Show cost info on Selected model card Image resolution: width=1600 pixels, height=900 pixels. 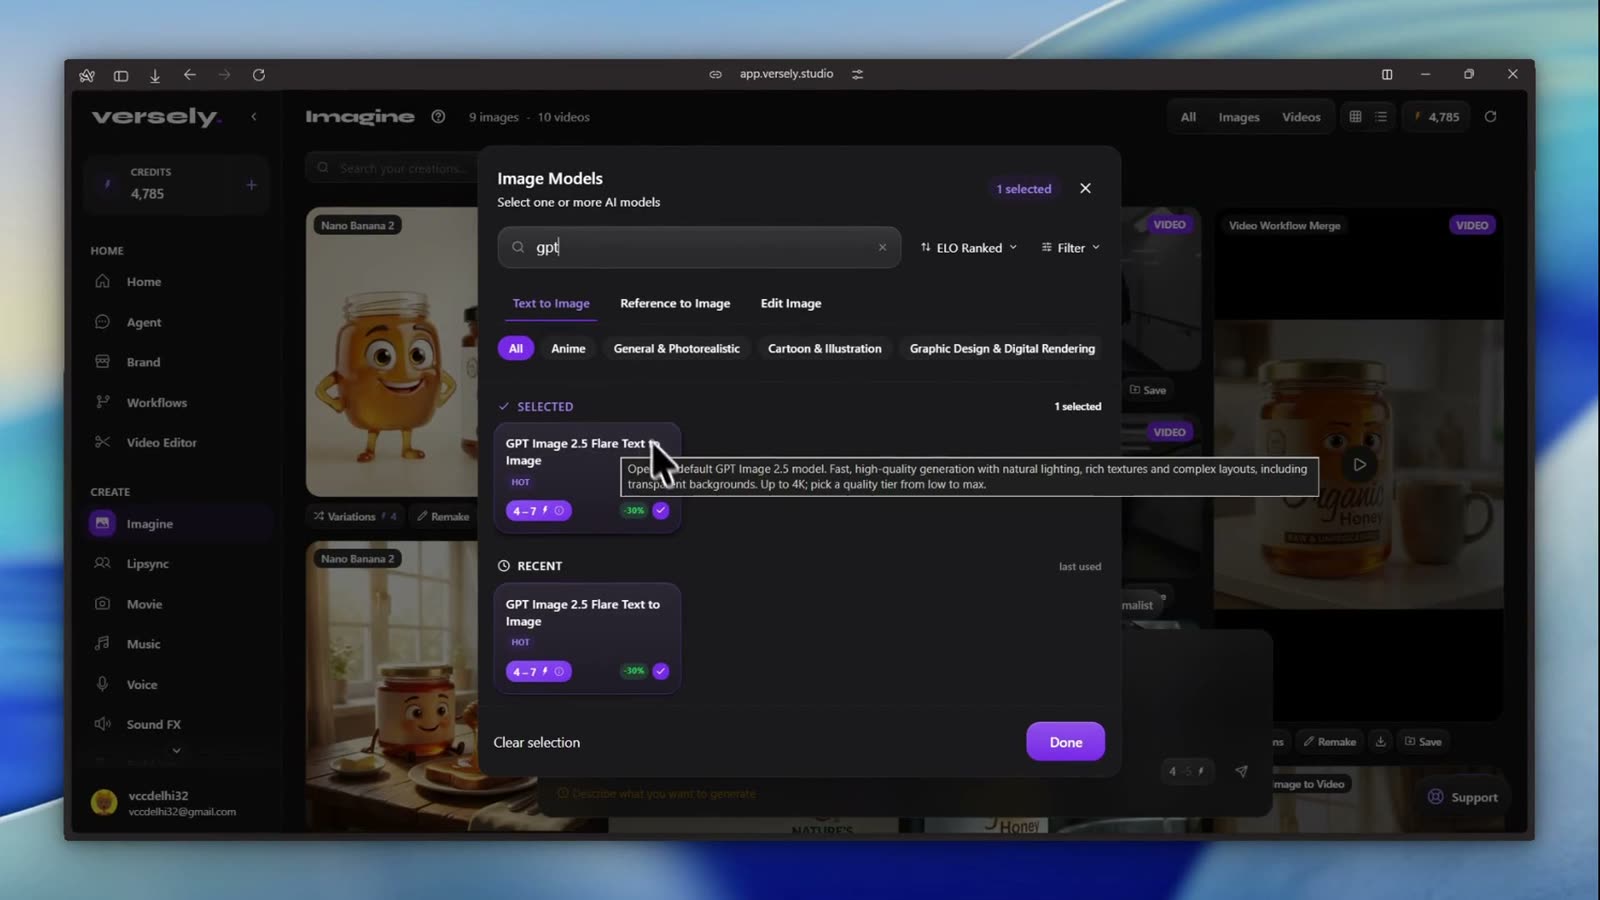[x=559, y=510]
